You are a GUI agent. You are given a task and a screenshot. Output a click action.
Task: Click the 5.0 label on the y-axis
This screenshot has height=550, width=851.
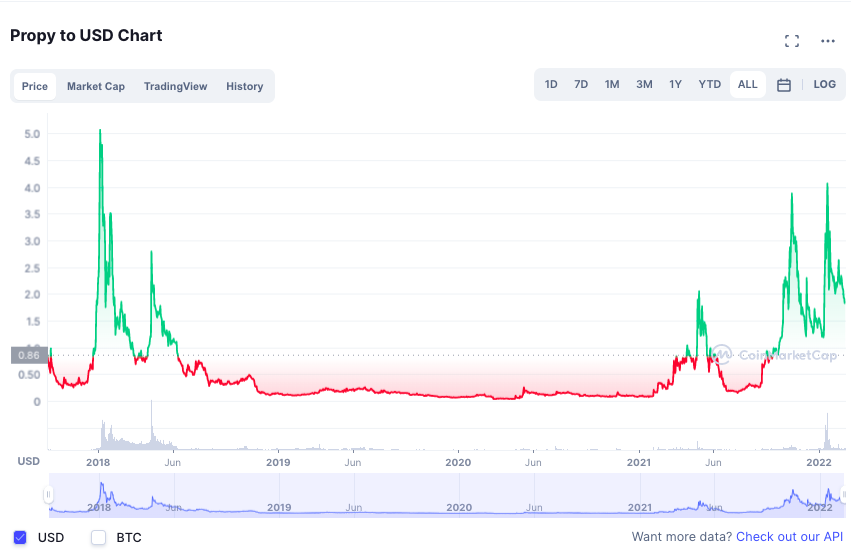pos(33,134)
